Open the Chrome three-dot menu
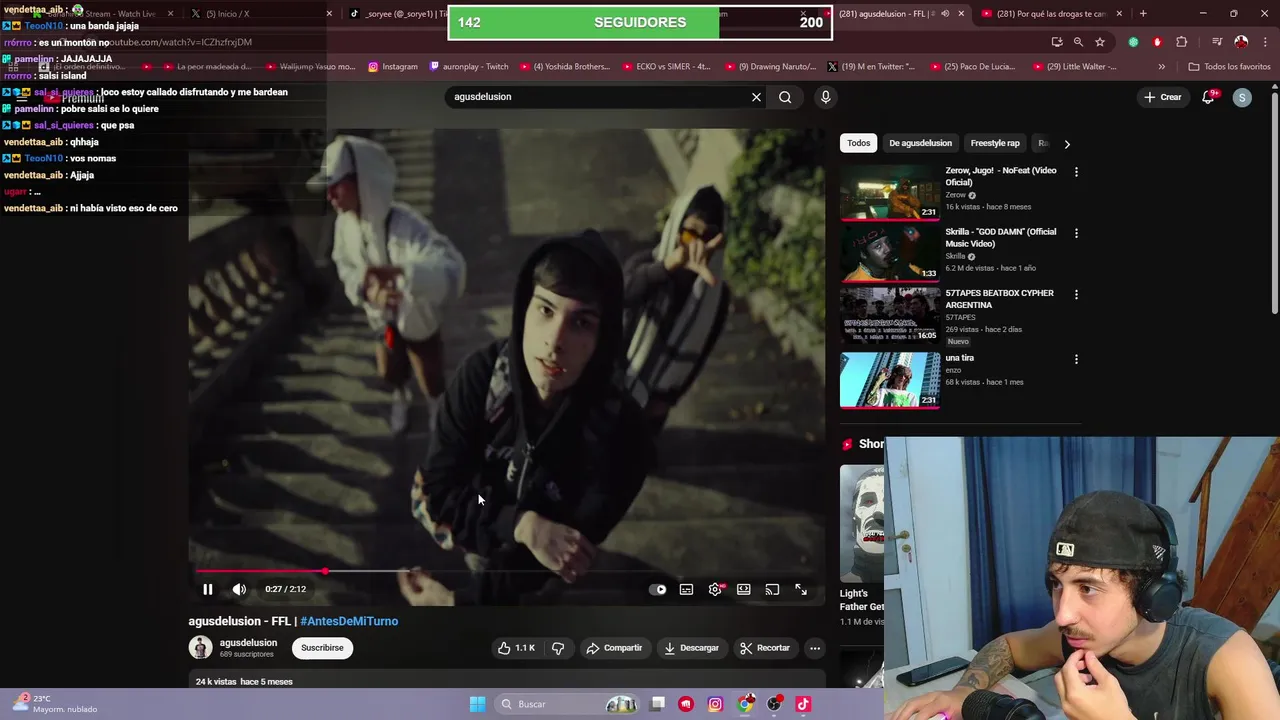The height and width of the screenshot is (720, 1280). [1265, 42]
